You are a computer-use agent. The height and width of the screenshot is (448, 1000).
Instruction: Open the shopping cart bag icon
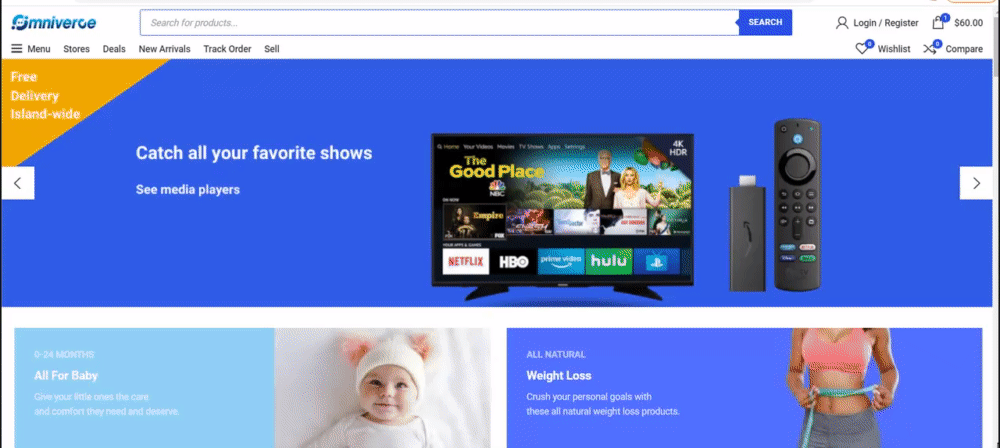(938, 22)
